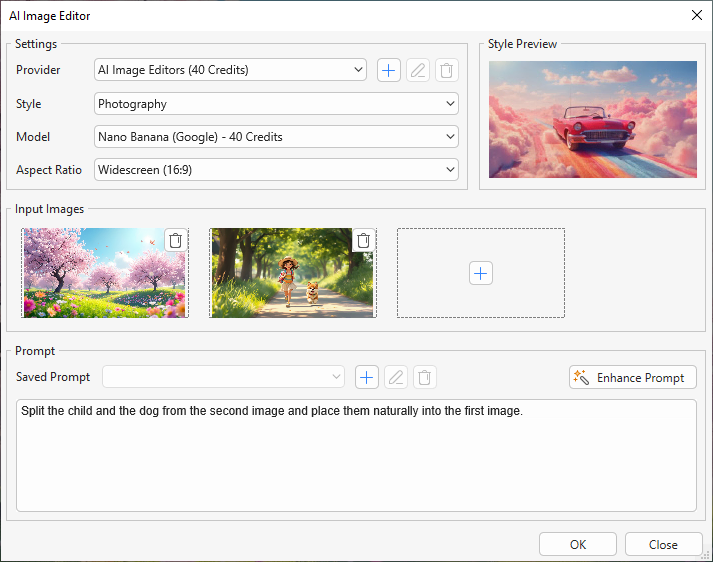Click the Enhance Prompt button
The height and width of the screenshot is (562, 713).
633,377
